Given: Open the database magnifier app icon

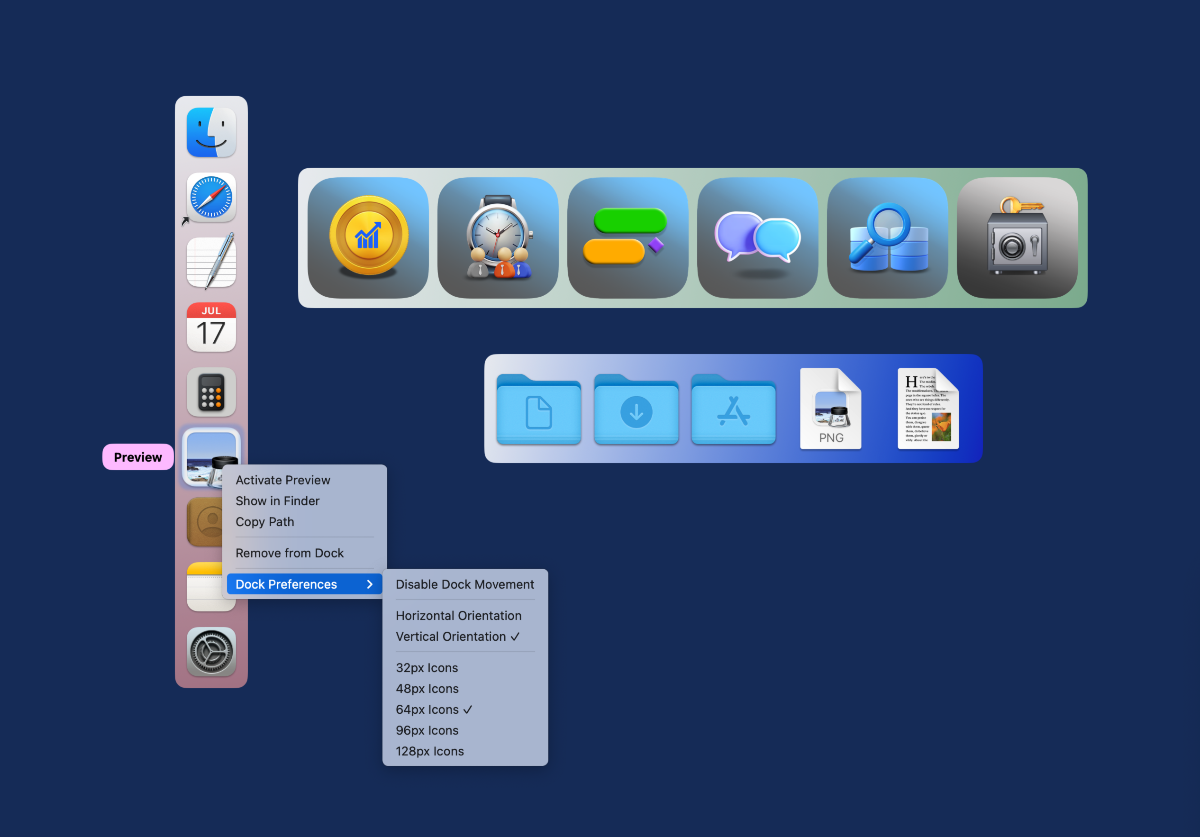Looking at the screenshot, I should pyautogui.click(x=887, y=238).
